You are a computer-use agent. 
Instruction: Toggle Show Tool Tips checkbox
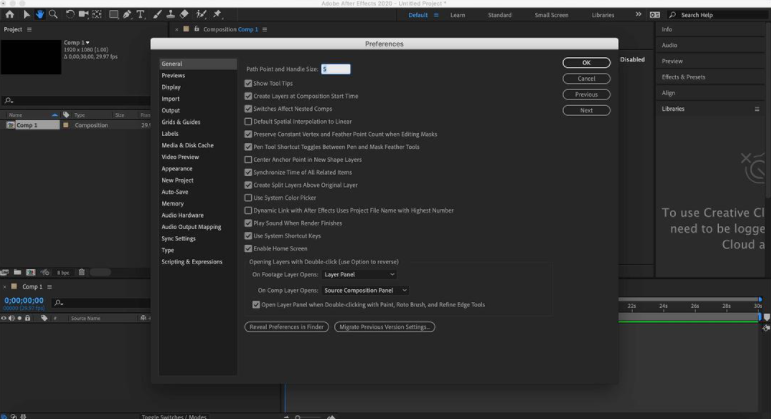[248, 84]
